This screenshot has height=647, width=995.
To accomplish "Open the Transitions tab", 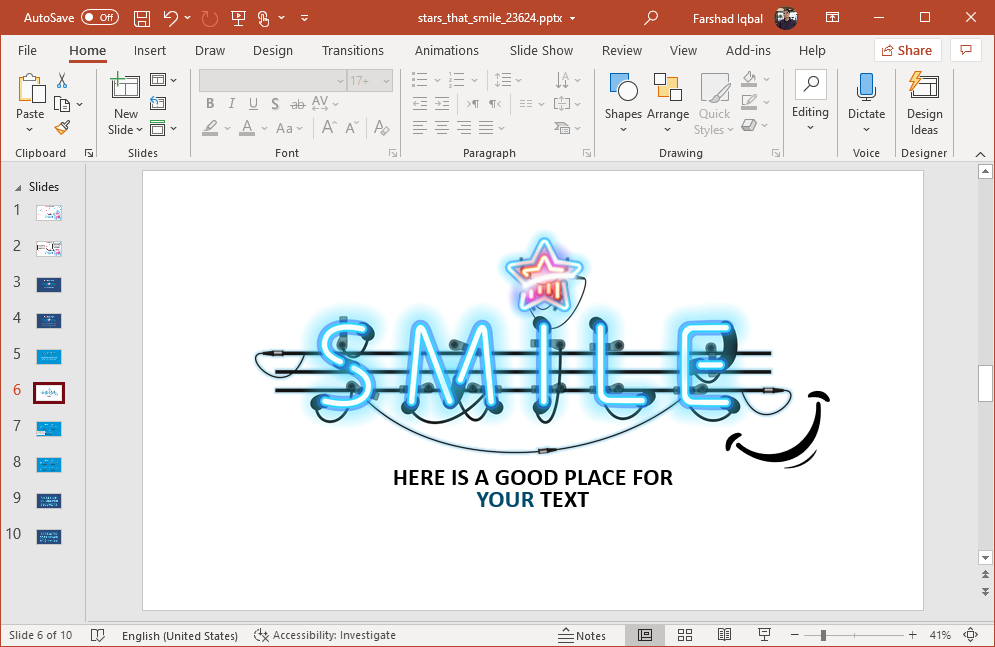I will (x=352, y=50).
